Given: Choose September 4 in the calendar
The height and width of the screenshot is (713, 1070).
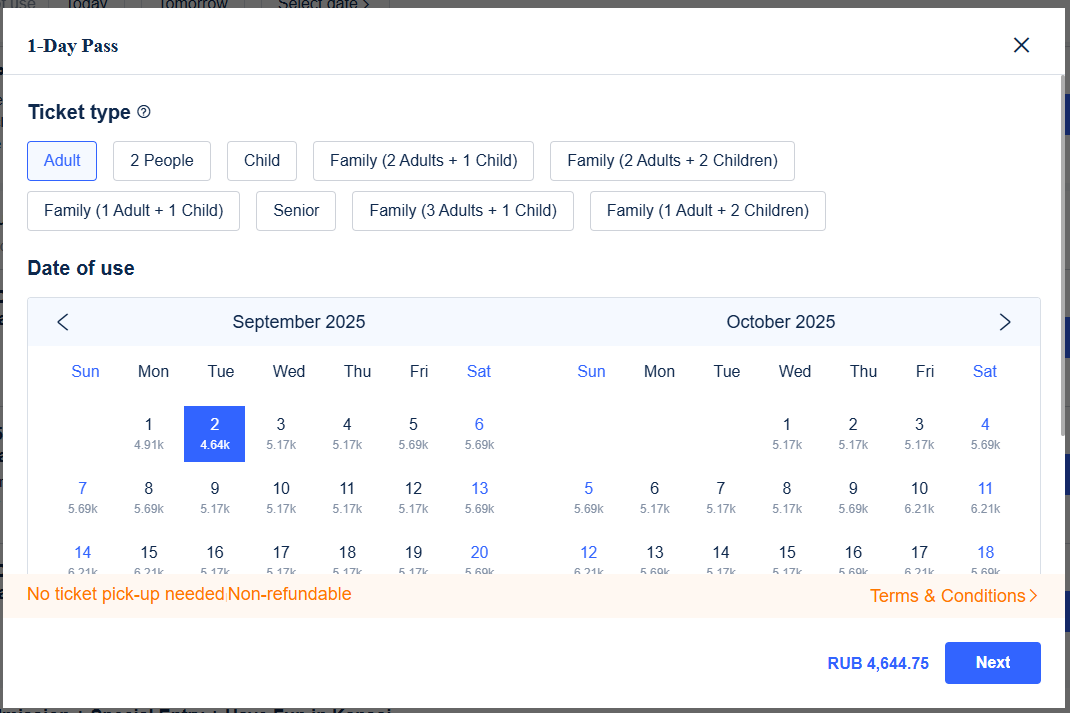Looking at the screenshot, I should tap(347, 434).
